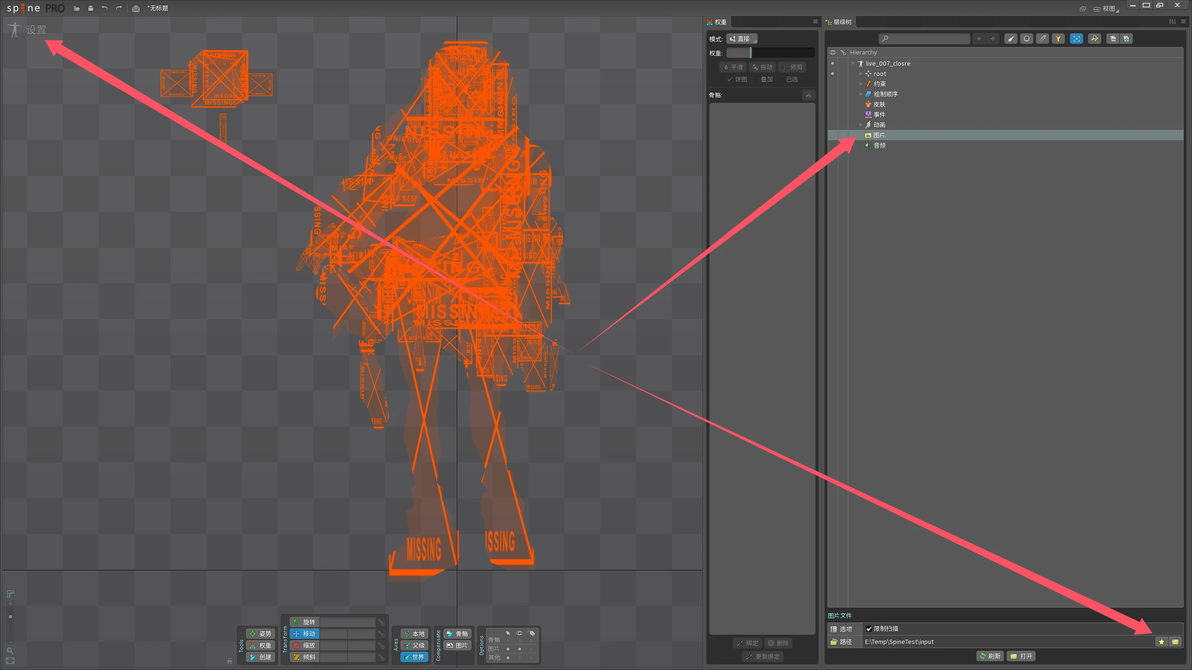Viewport: 1192px width, 670px height.
Task: Redo action via the redo arrow
Action: (x=119, y=8)
